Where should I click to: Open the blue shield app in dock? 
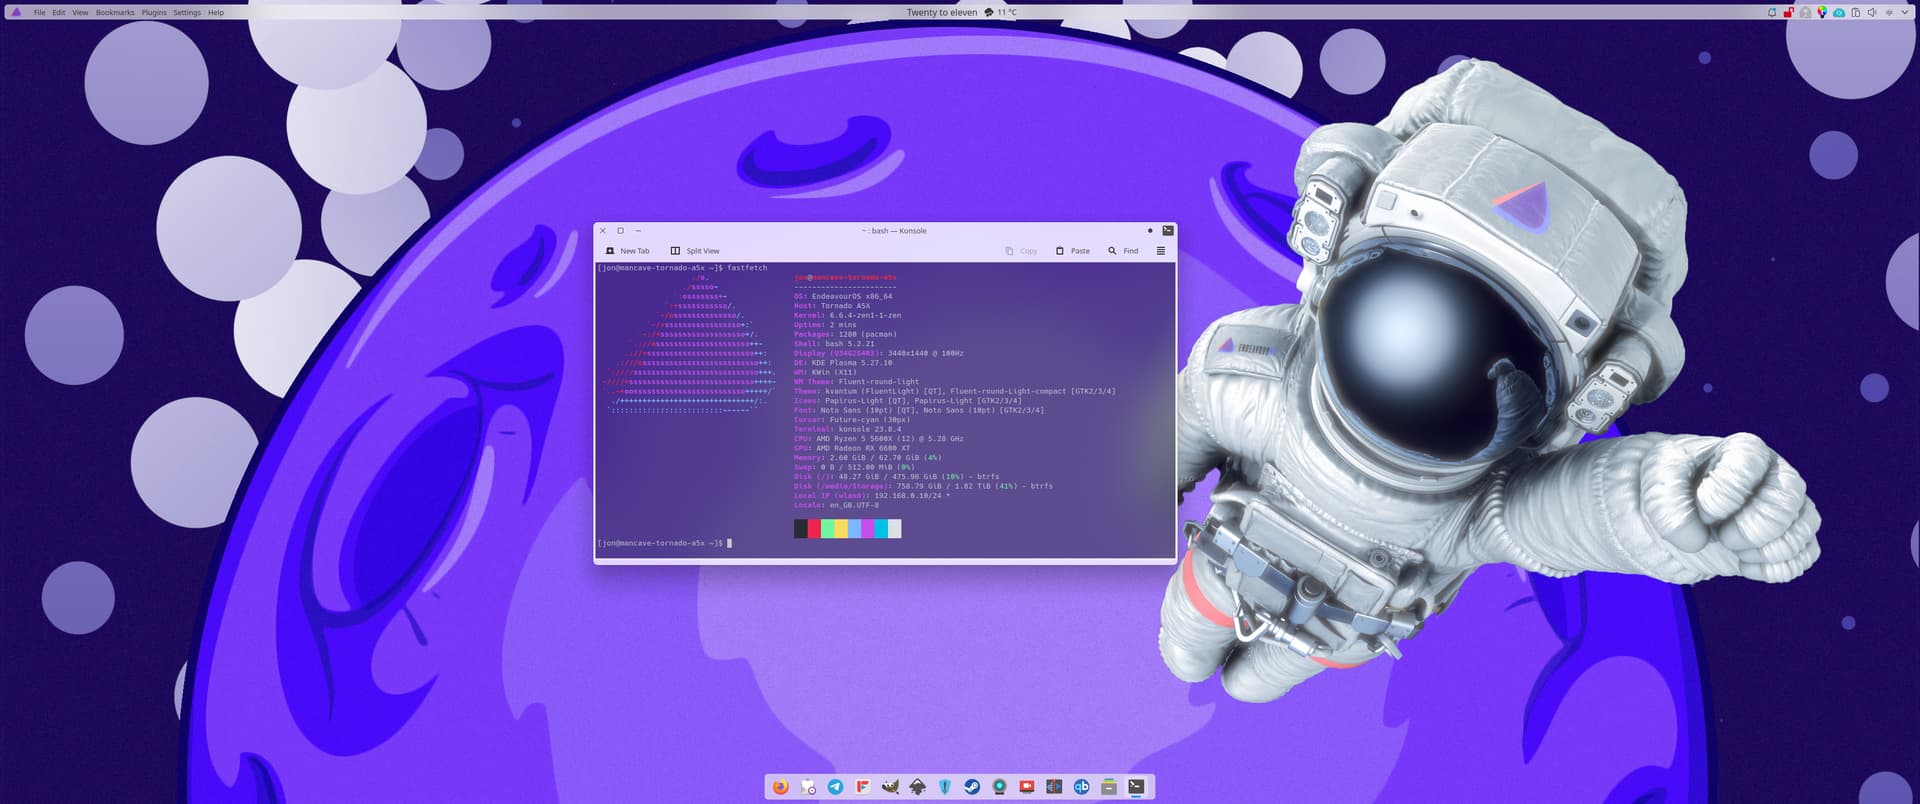tap(944, 787)
